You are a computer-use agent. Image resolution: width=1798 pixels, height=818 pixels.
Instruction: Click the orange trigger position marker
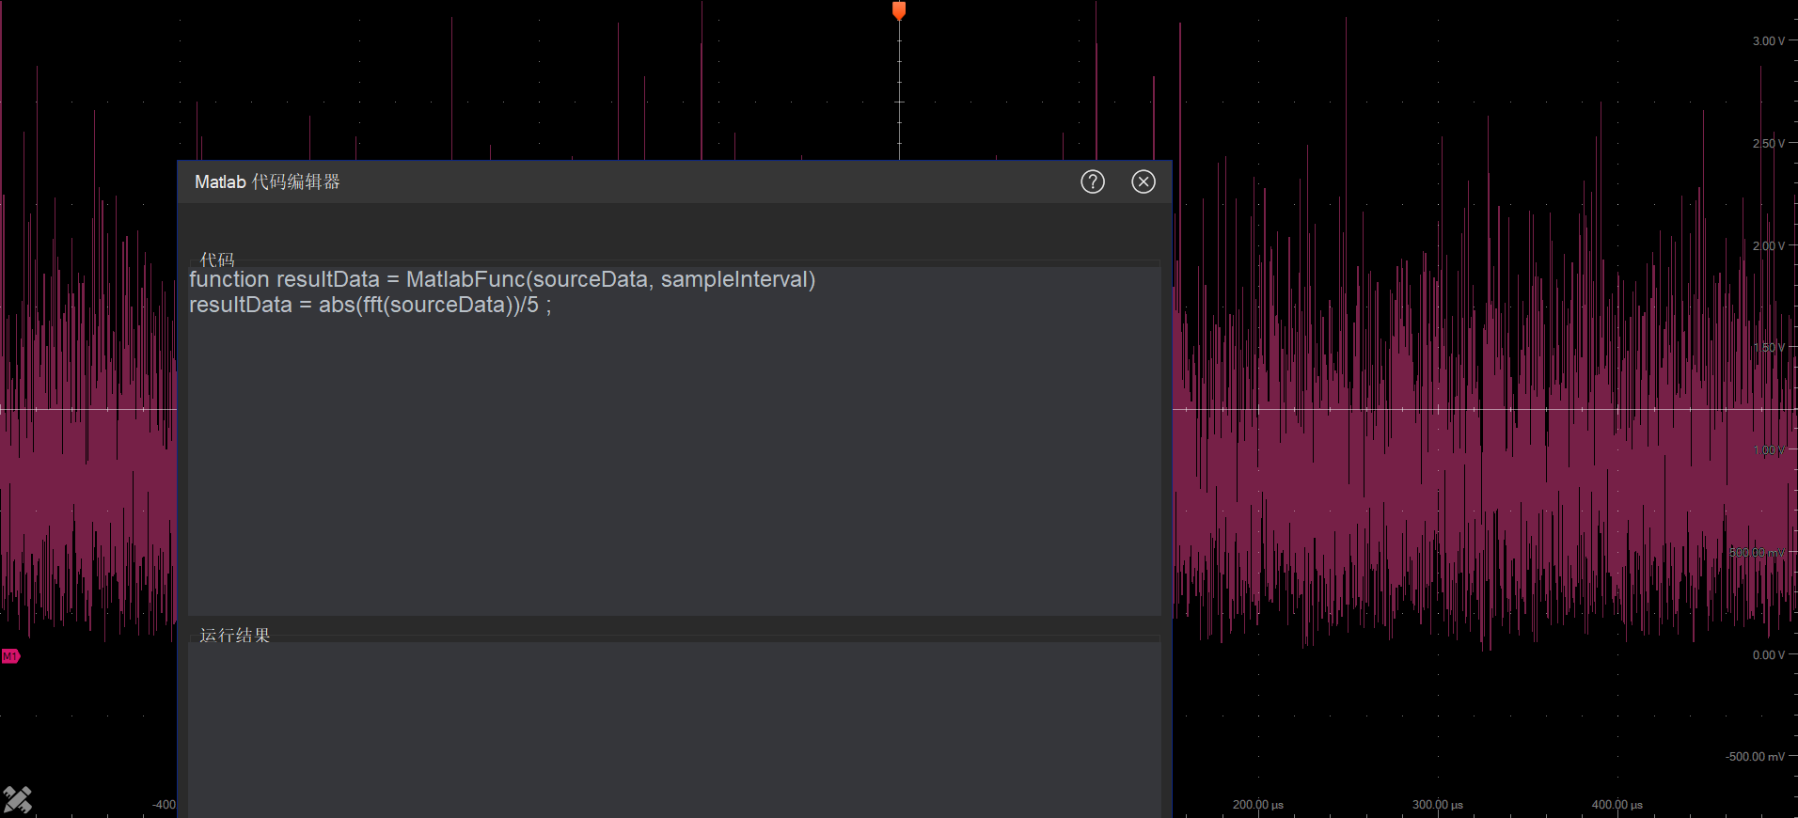pos(899,11)
